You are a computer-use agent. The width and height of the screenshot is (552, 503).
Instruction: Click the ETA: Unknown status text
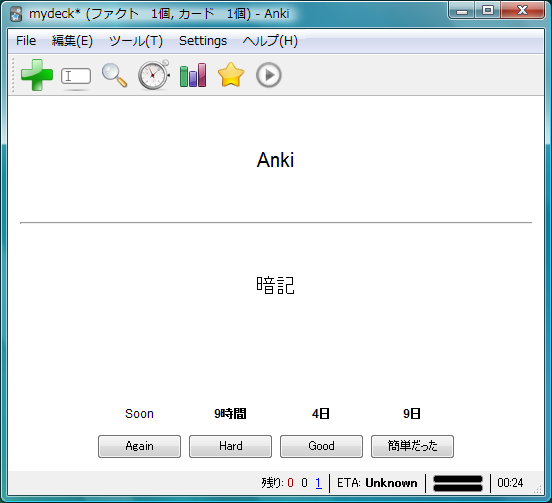[x=377, y=483]
